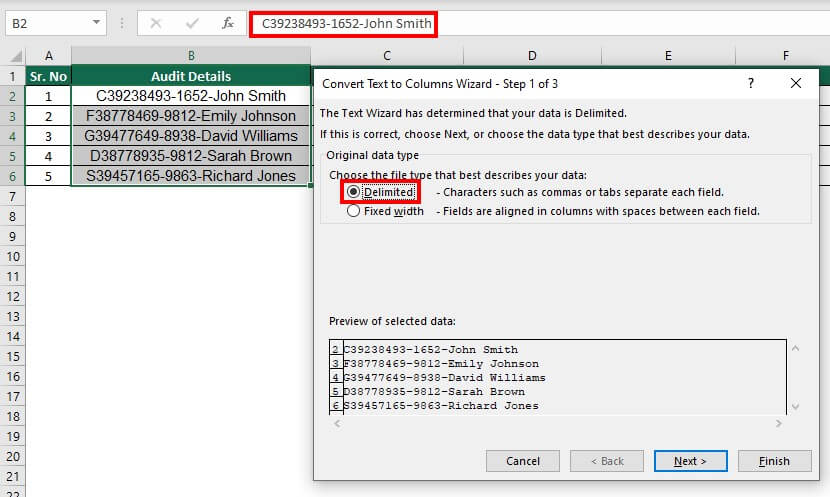Select row 20 header

12,456
